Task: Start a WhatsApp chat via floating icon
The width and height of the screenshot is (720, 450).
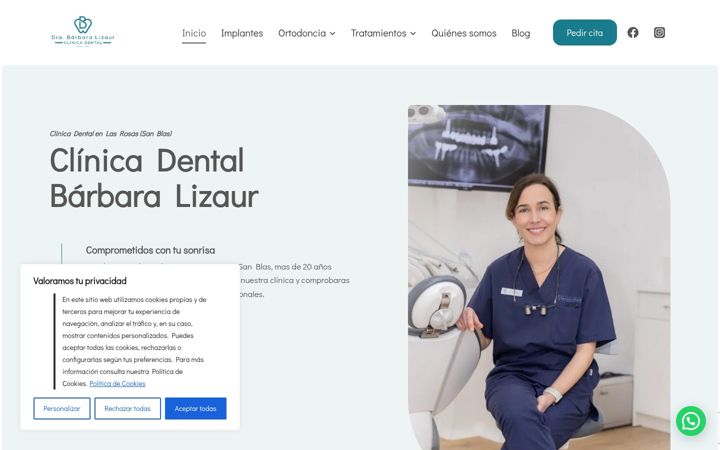Action: coord(691,421)
